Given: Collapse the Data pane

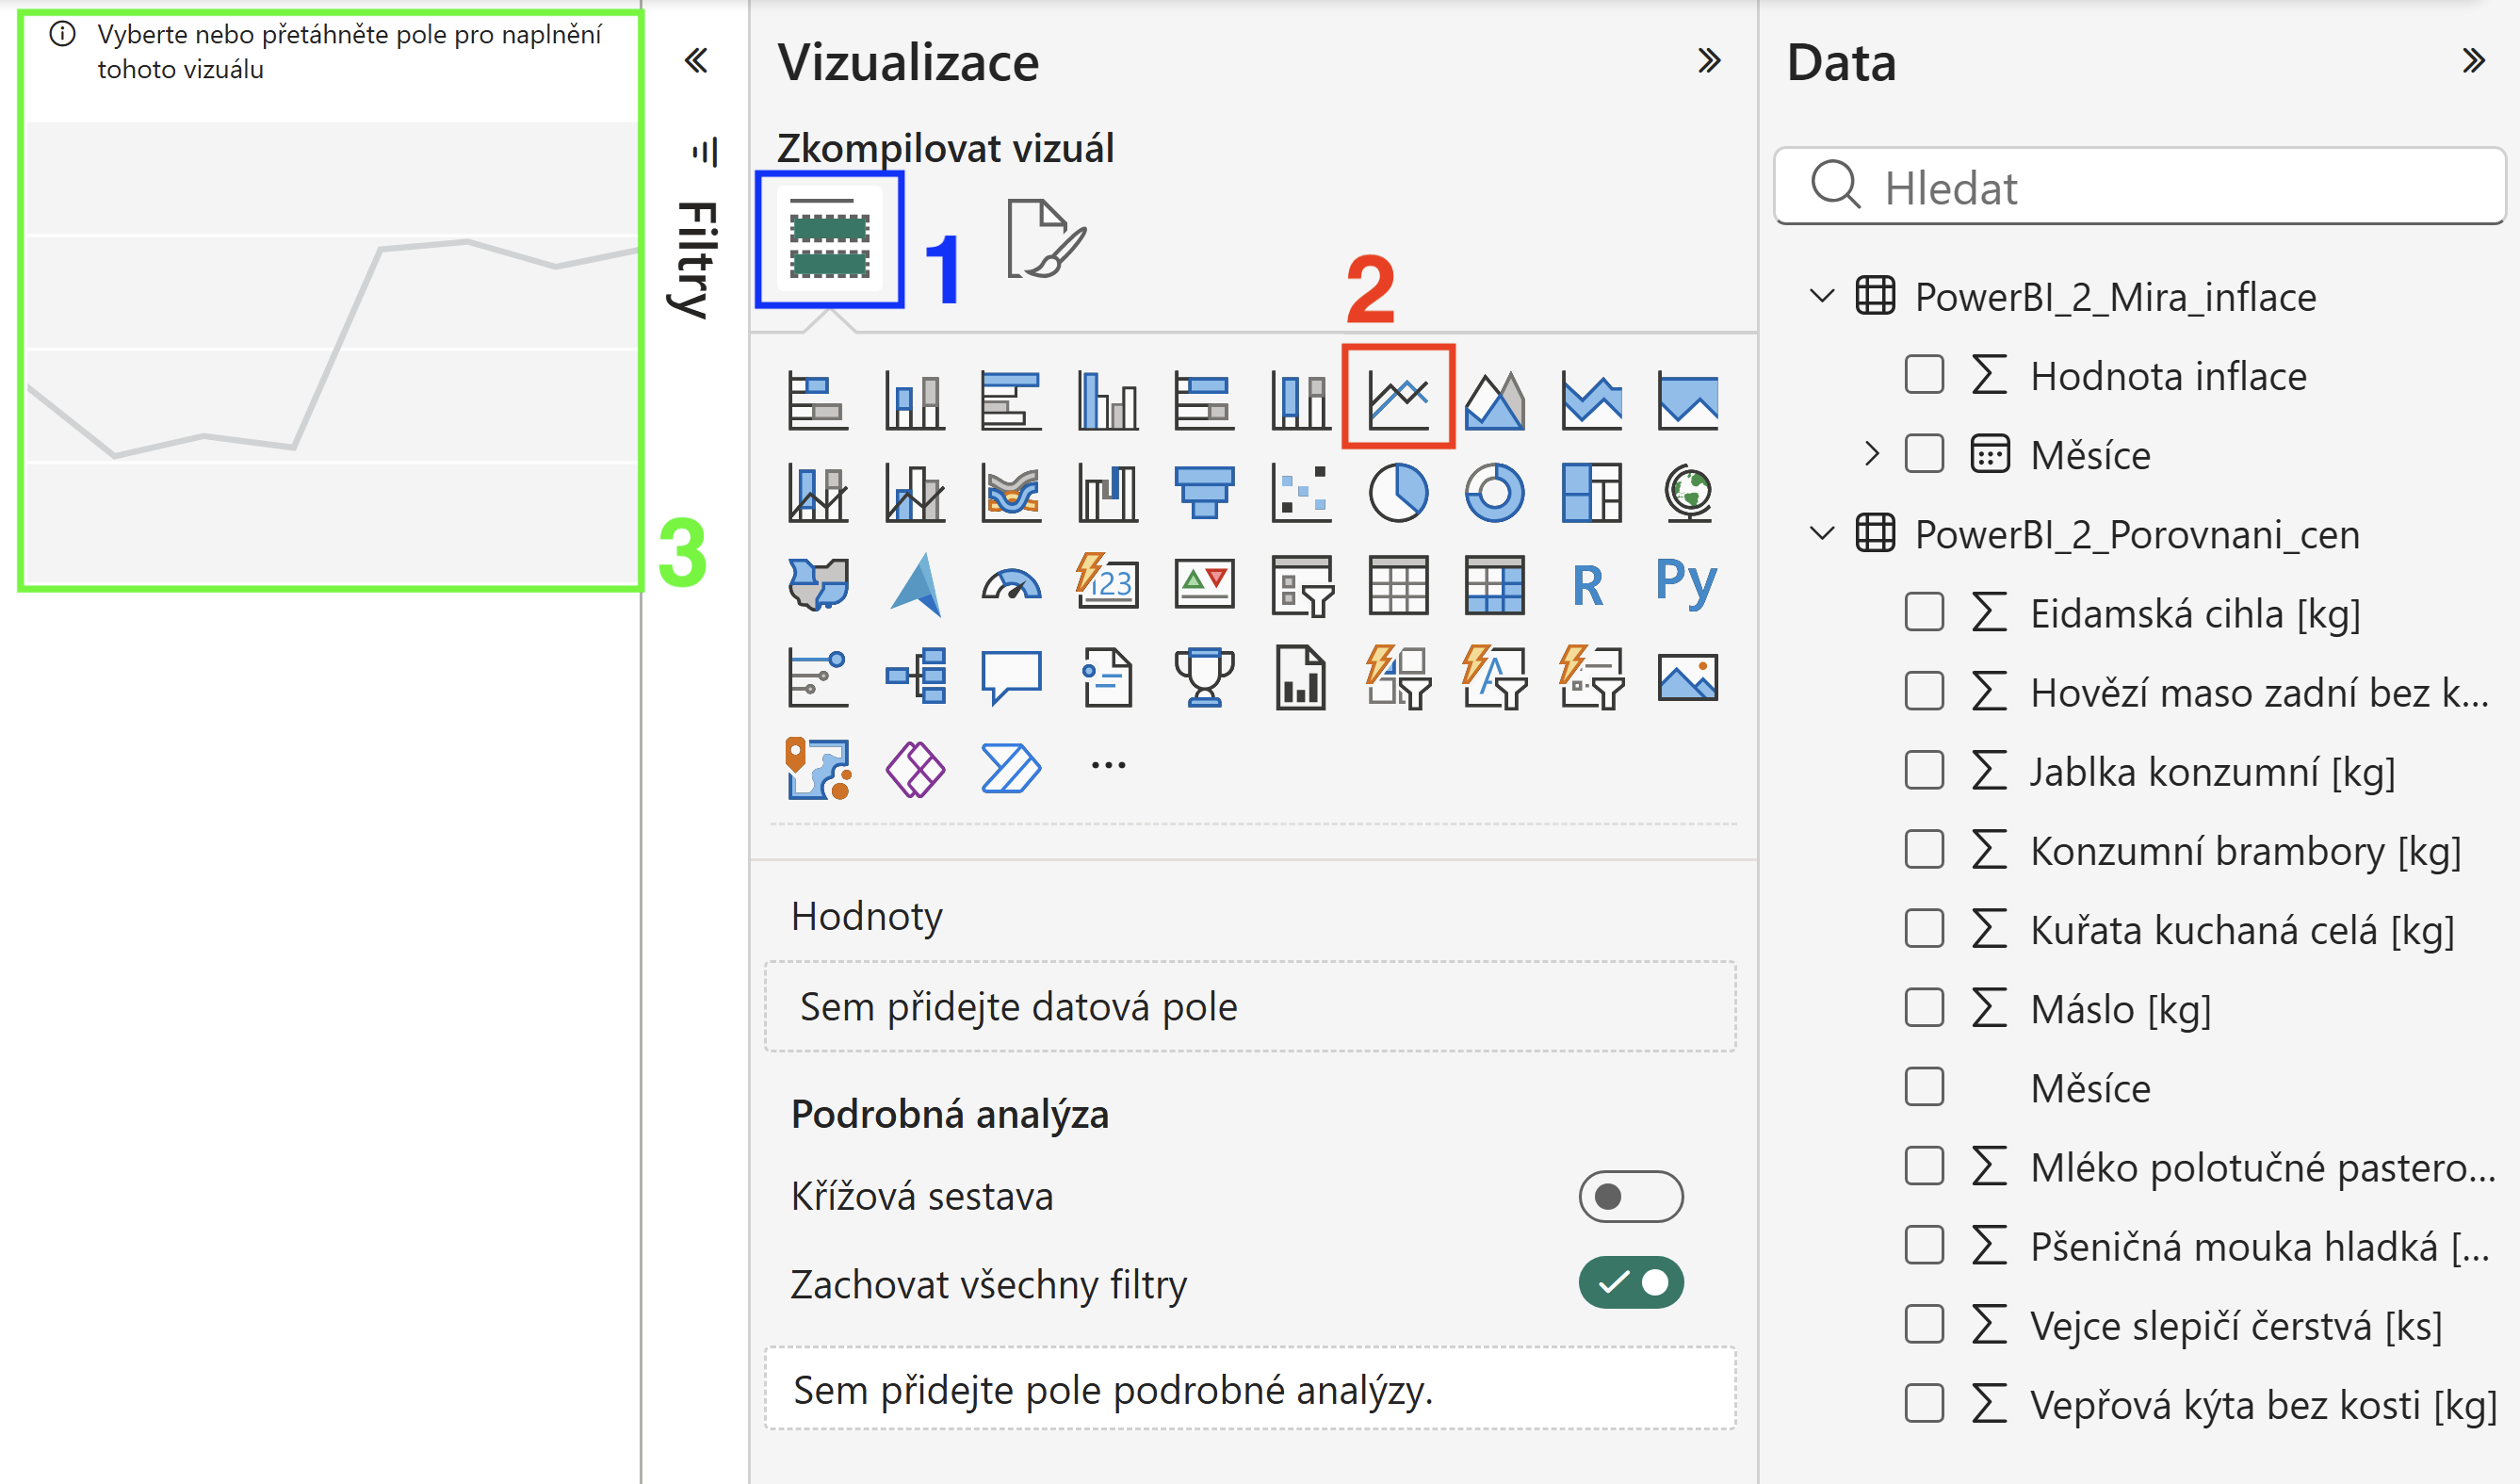Looking at the screenshot, I should pos(2472,61).
